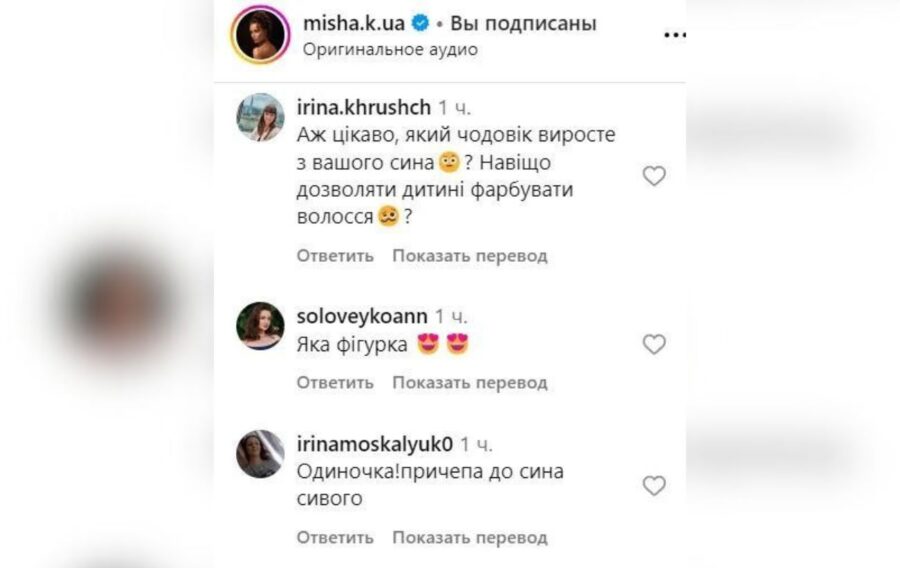Open irina.khrushch's avatar

[x=260, y=117]
